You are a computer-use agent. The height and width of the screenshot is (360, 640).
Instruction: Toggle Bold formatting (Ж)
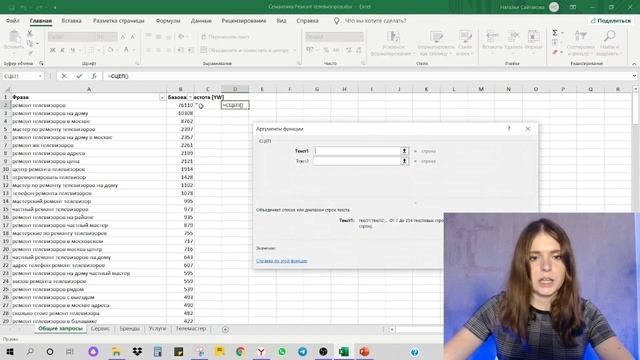click(x=53, y=50)
